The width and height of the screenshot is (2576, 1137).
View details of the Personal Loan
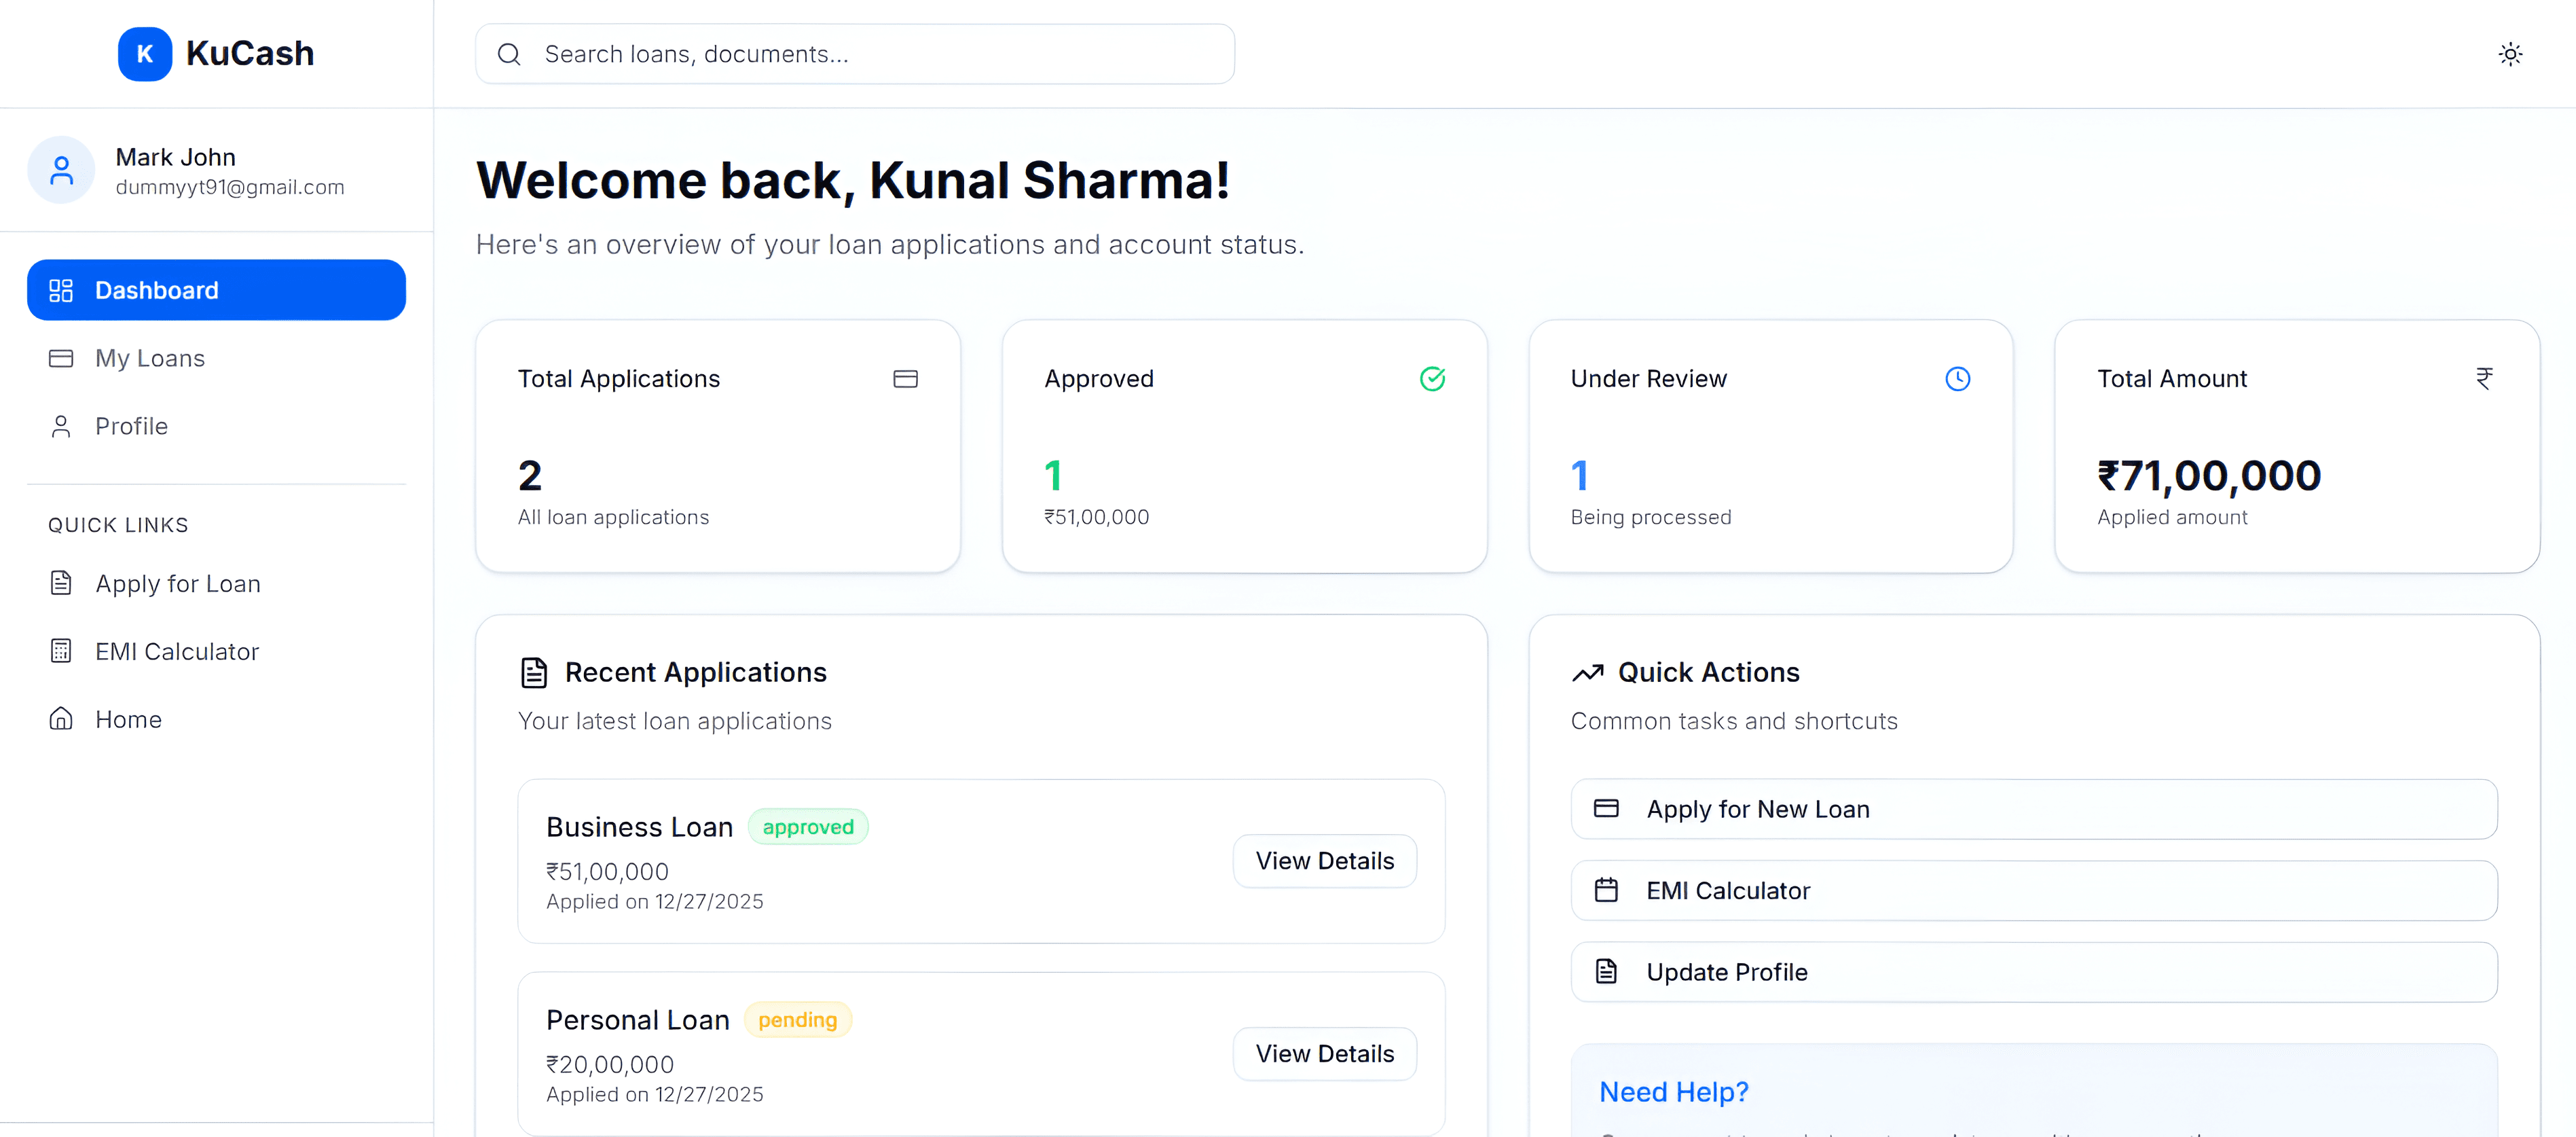point(1323,1054)
